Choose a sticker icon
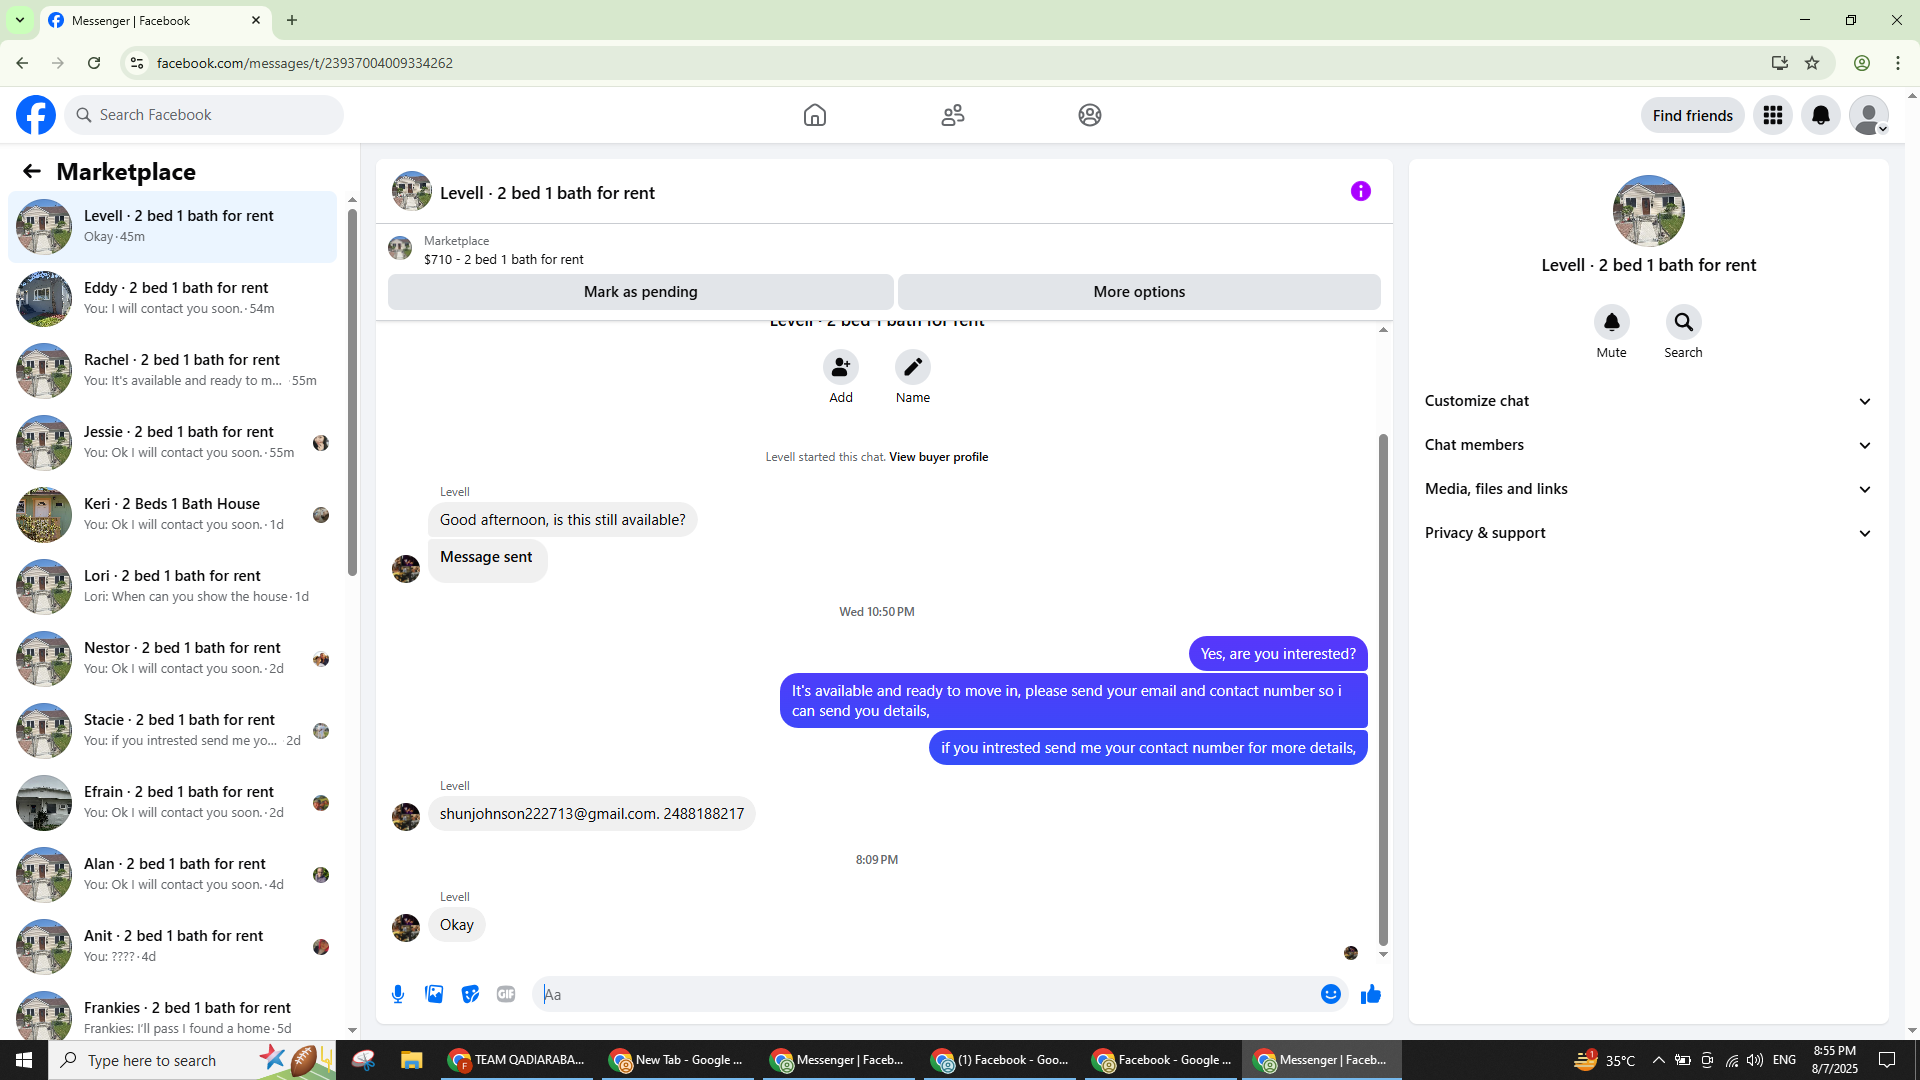Viewport: 1920px width, 1080px height. [x=470, y=994]
